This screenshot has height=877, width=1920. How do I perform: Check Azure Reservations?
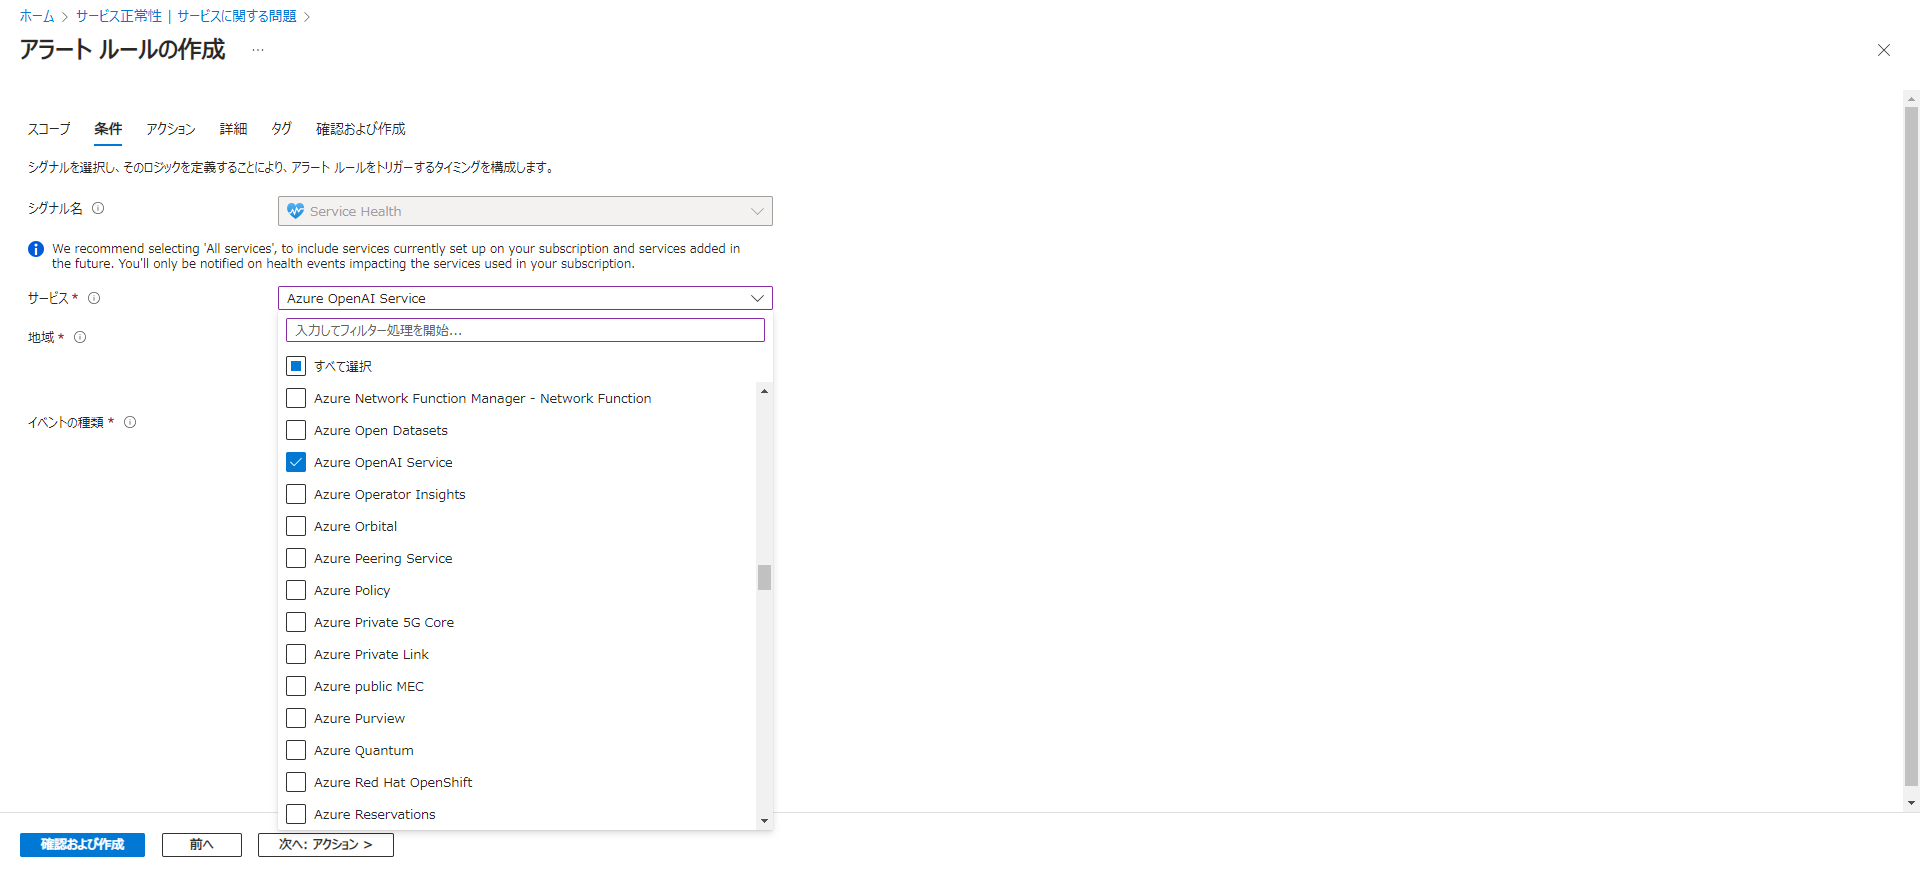[296, 814]
